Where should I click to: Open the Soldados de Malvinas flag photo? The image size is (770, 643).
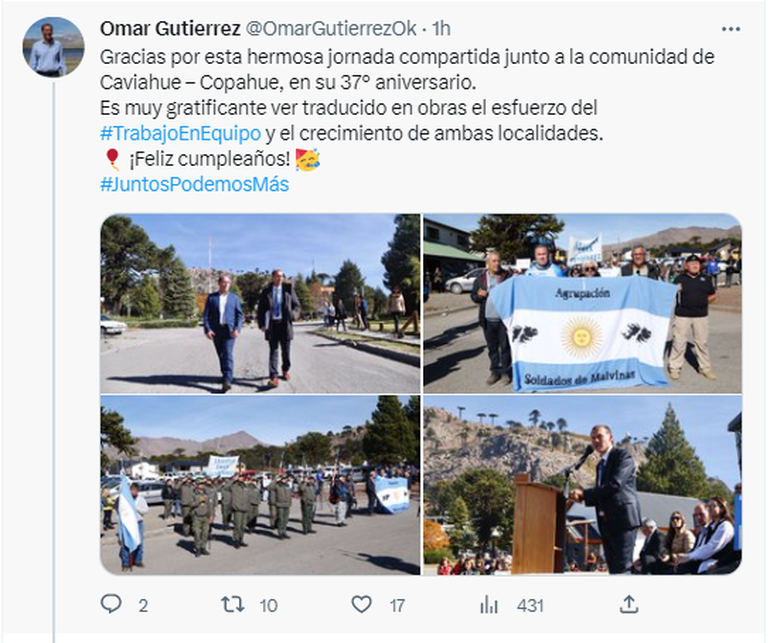pos(582,304)
